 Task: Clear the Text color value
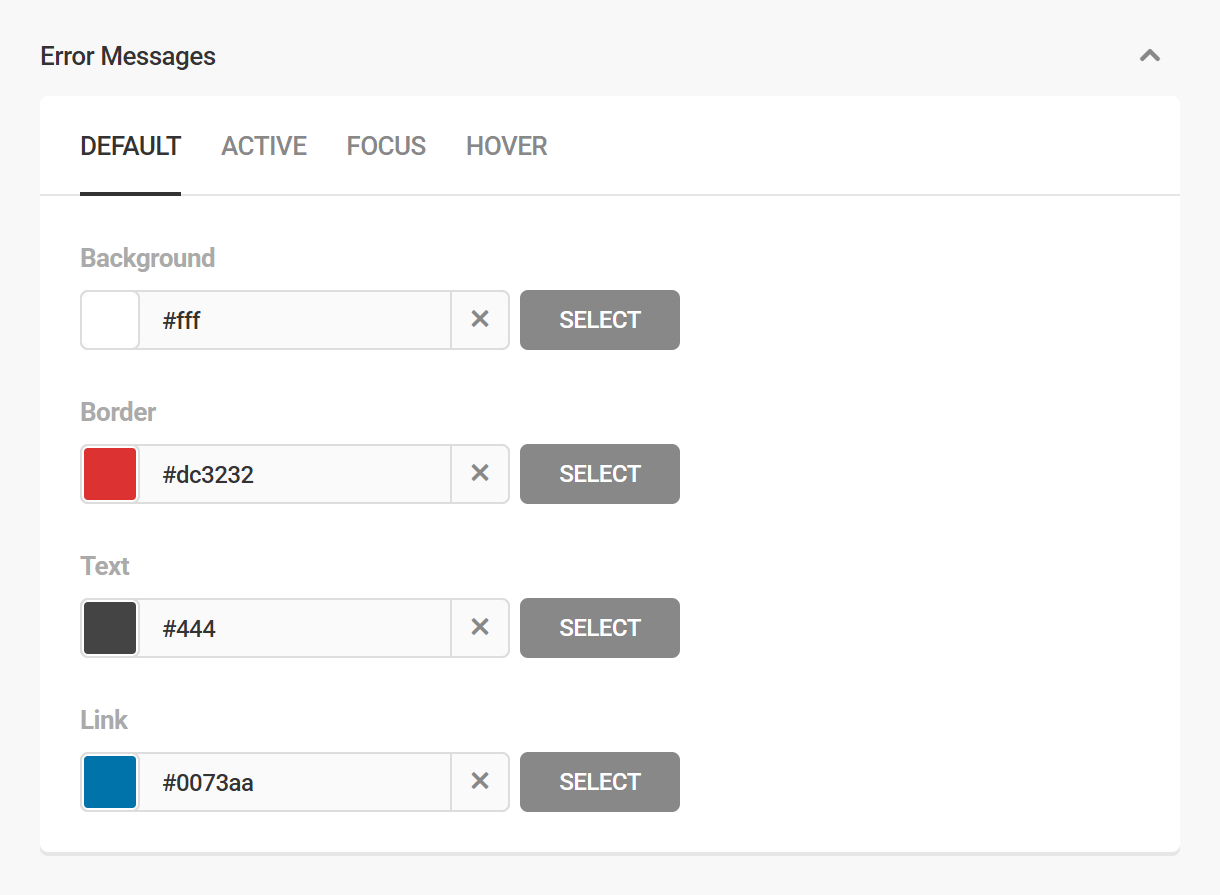(480, 628)
